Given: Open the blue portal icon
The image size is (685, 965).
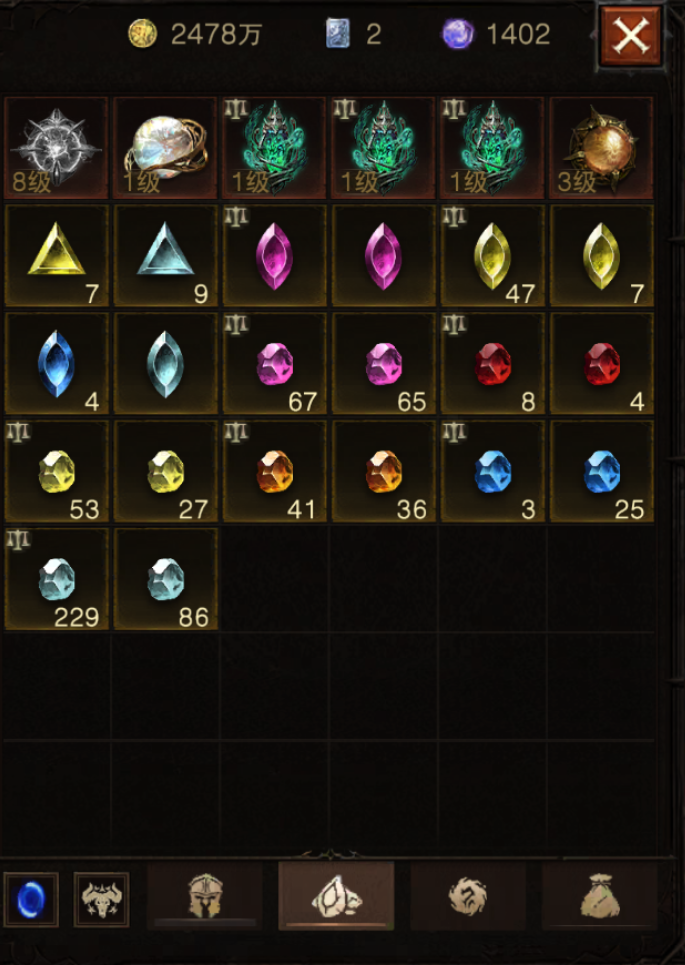Looking at the screenshot, I should [x=31, y=899].
